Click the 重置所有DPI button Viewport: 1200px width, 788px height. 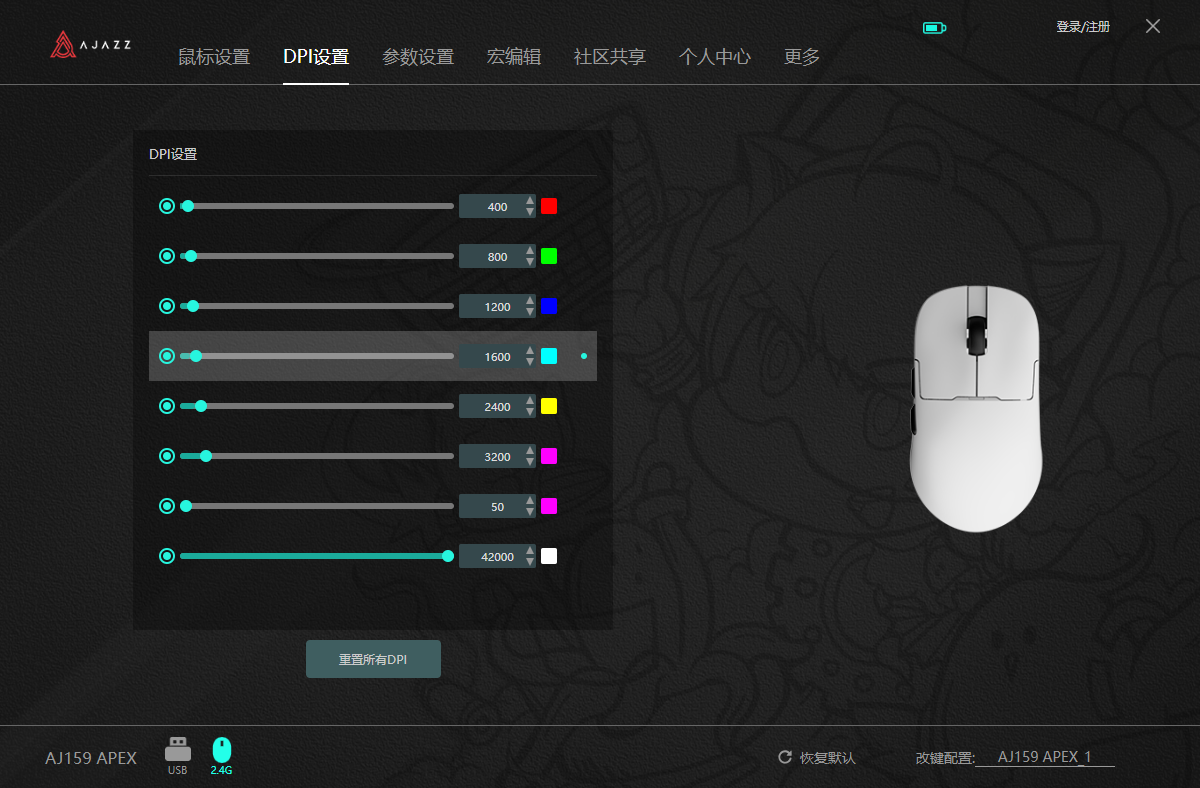[373, 660]
